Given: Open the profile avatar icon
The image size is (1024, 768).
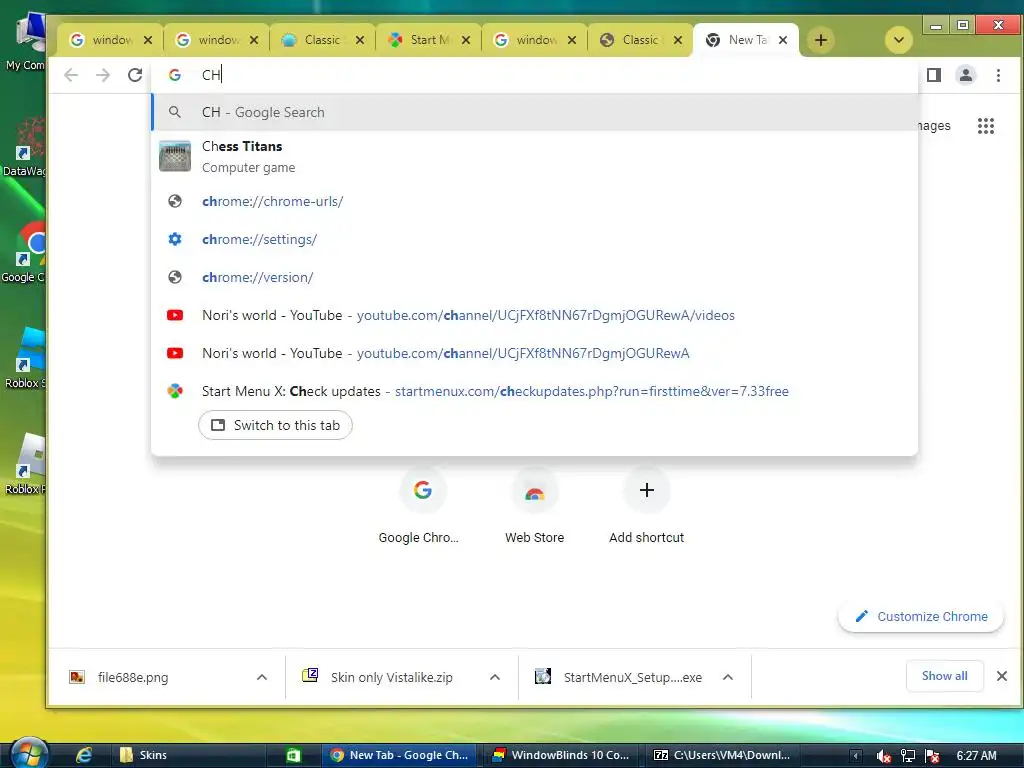Looking at the screenshot, I should (966, 75).
